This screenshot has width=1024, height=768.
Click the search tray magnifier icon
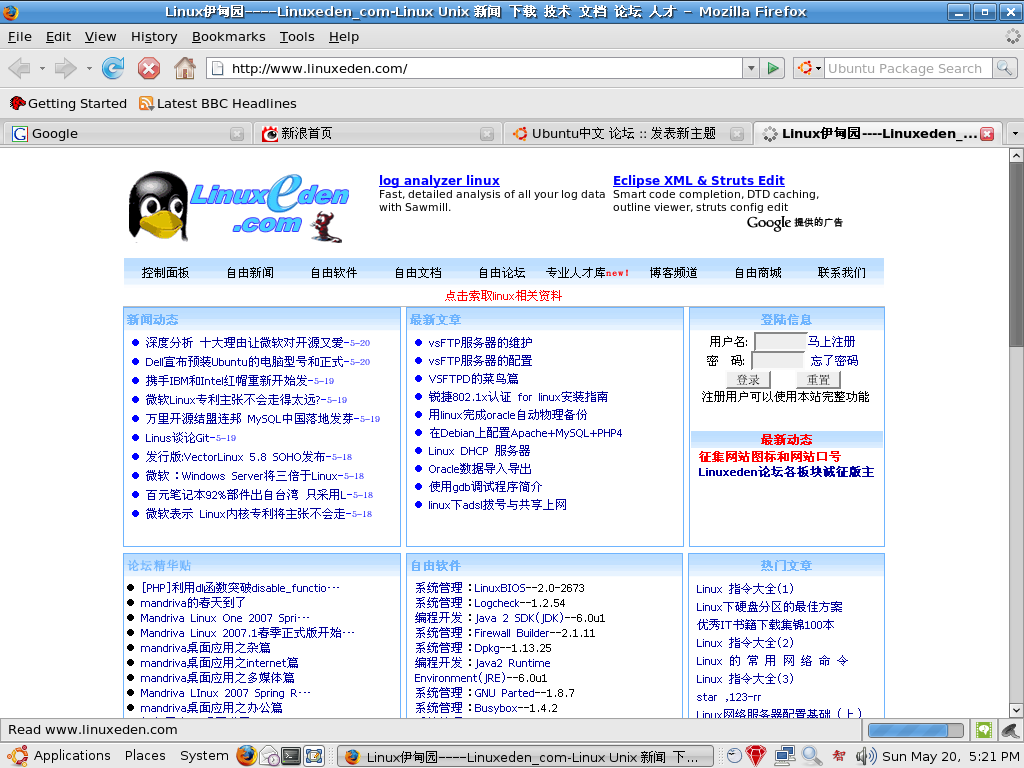[x=812, y=756]
